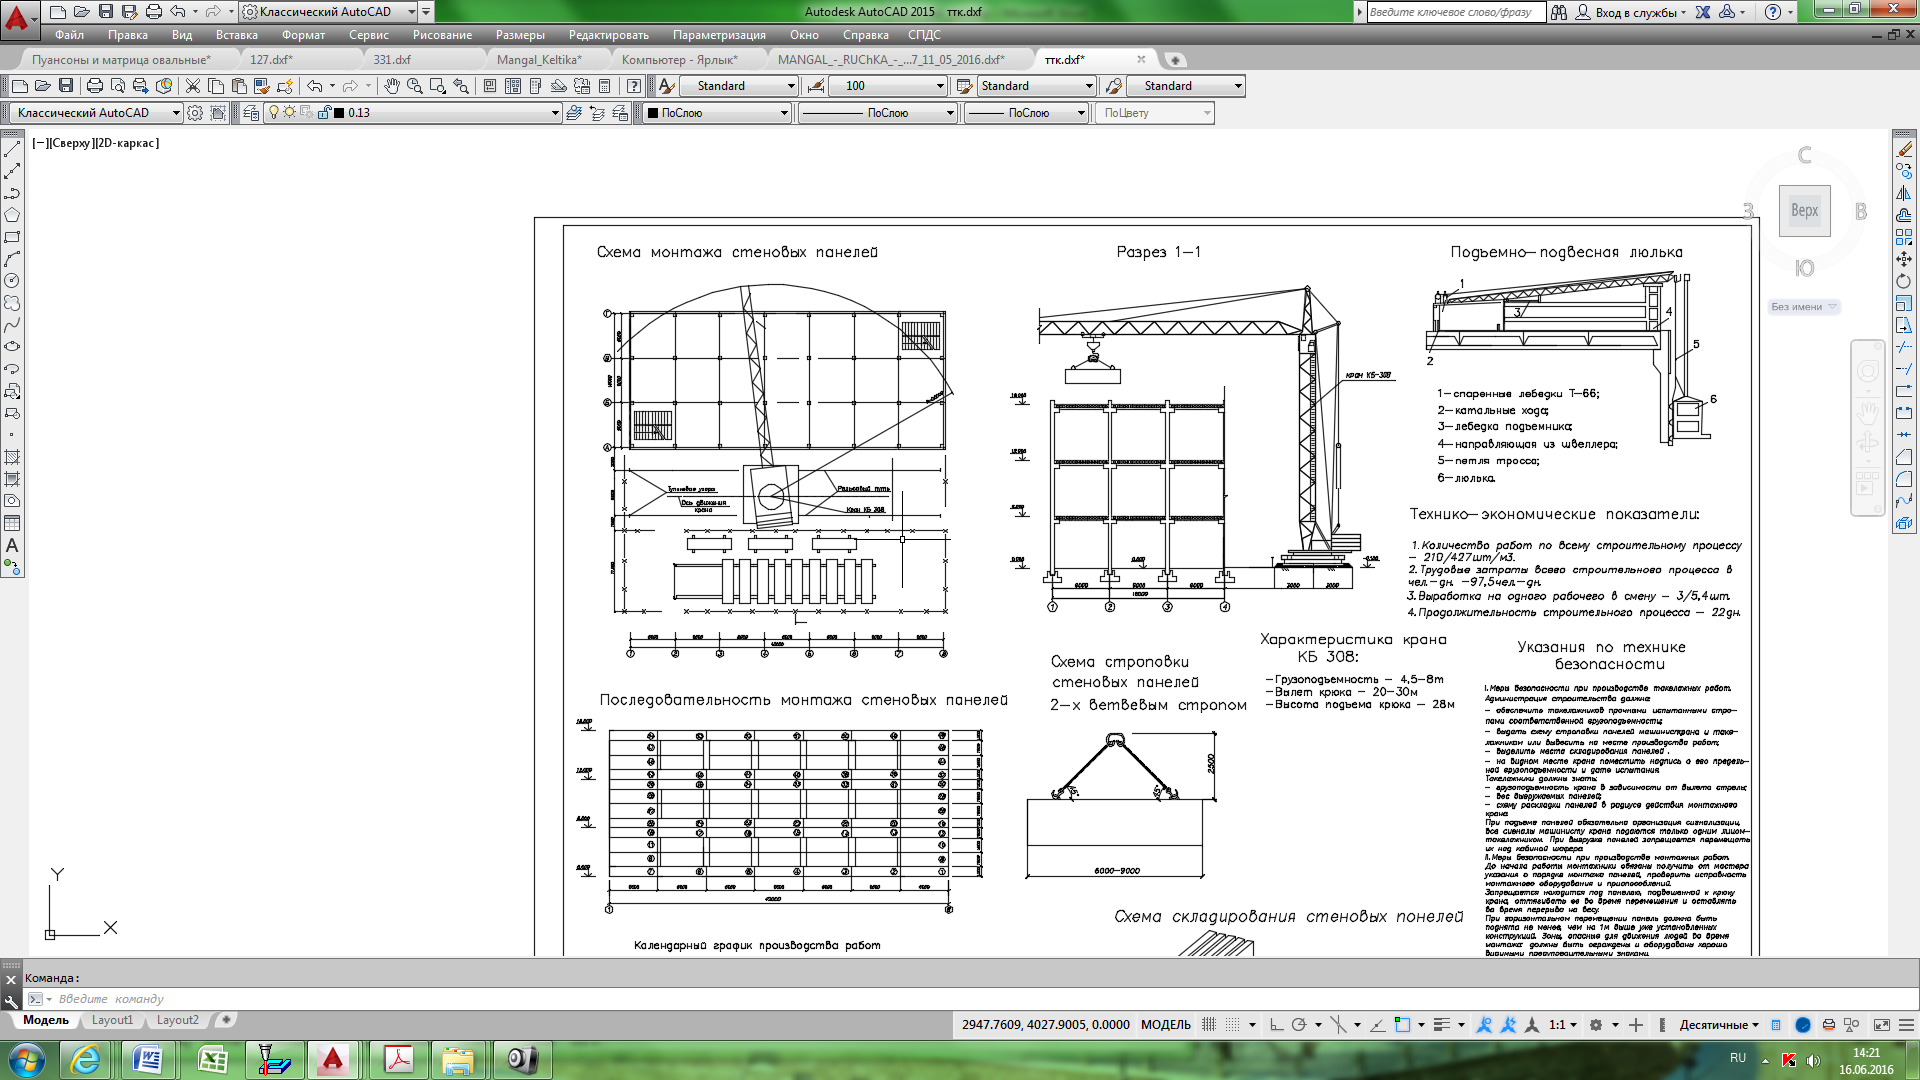Click the Undo arrow in Standard toolbar
The height and width of the screenshot is (1080, 1920).
point(315,86)
